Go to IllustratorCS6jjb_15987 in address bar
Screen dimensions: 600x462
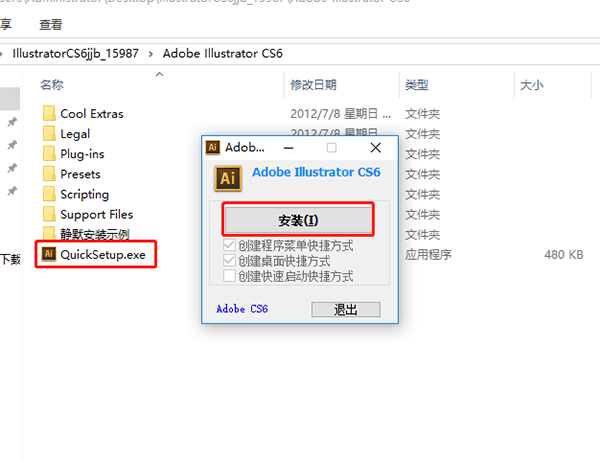tap(75, 54)
